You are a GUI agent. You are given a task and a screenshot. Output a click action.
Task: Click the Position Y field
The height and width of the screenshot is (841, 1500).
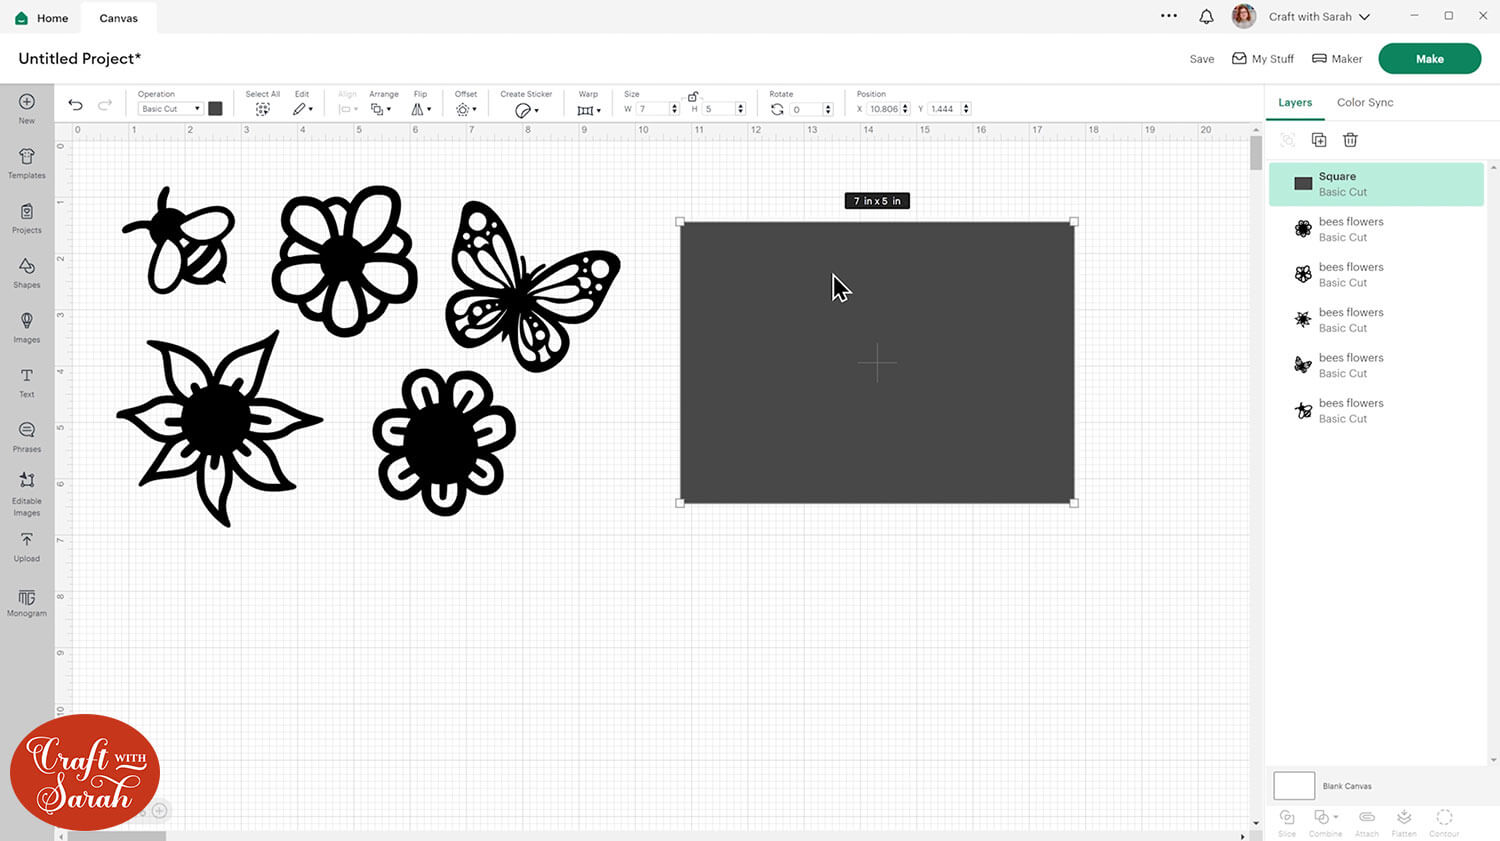pos(945,109)
